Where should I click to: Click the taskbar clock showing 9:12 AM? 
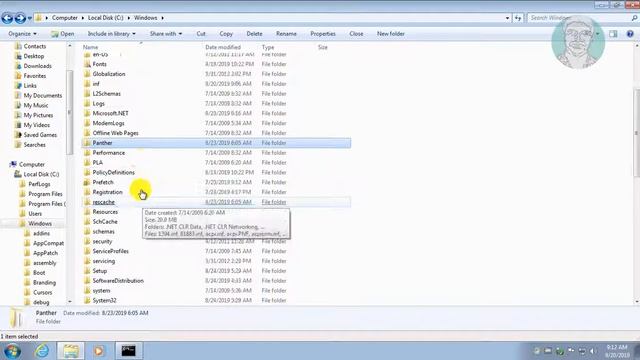[x=618, y=351]
